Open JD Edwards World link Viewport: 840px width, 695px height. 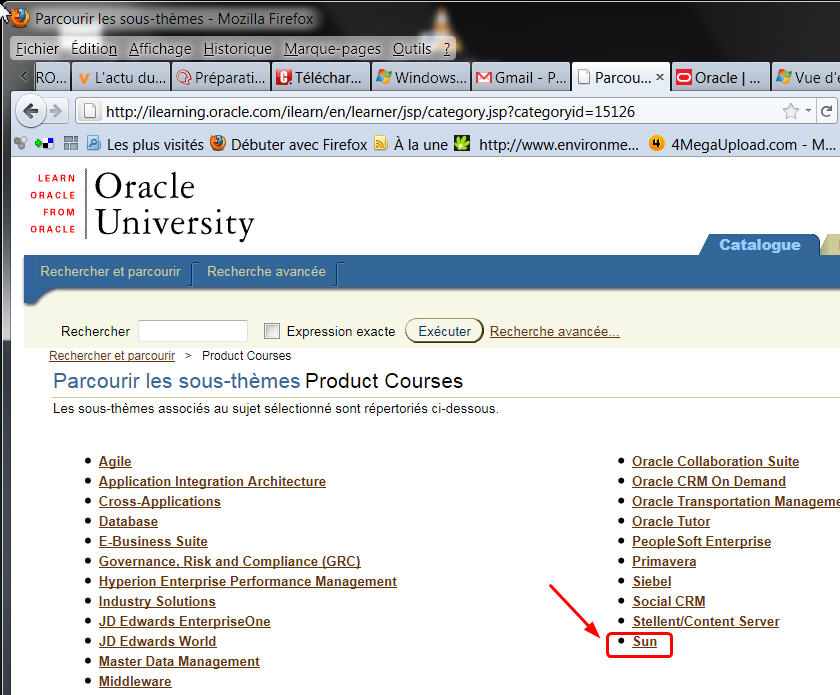(x=158, y=641)
